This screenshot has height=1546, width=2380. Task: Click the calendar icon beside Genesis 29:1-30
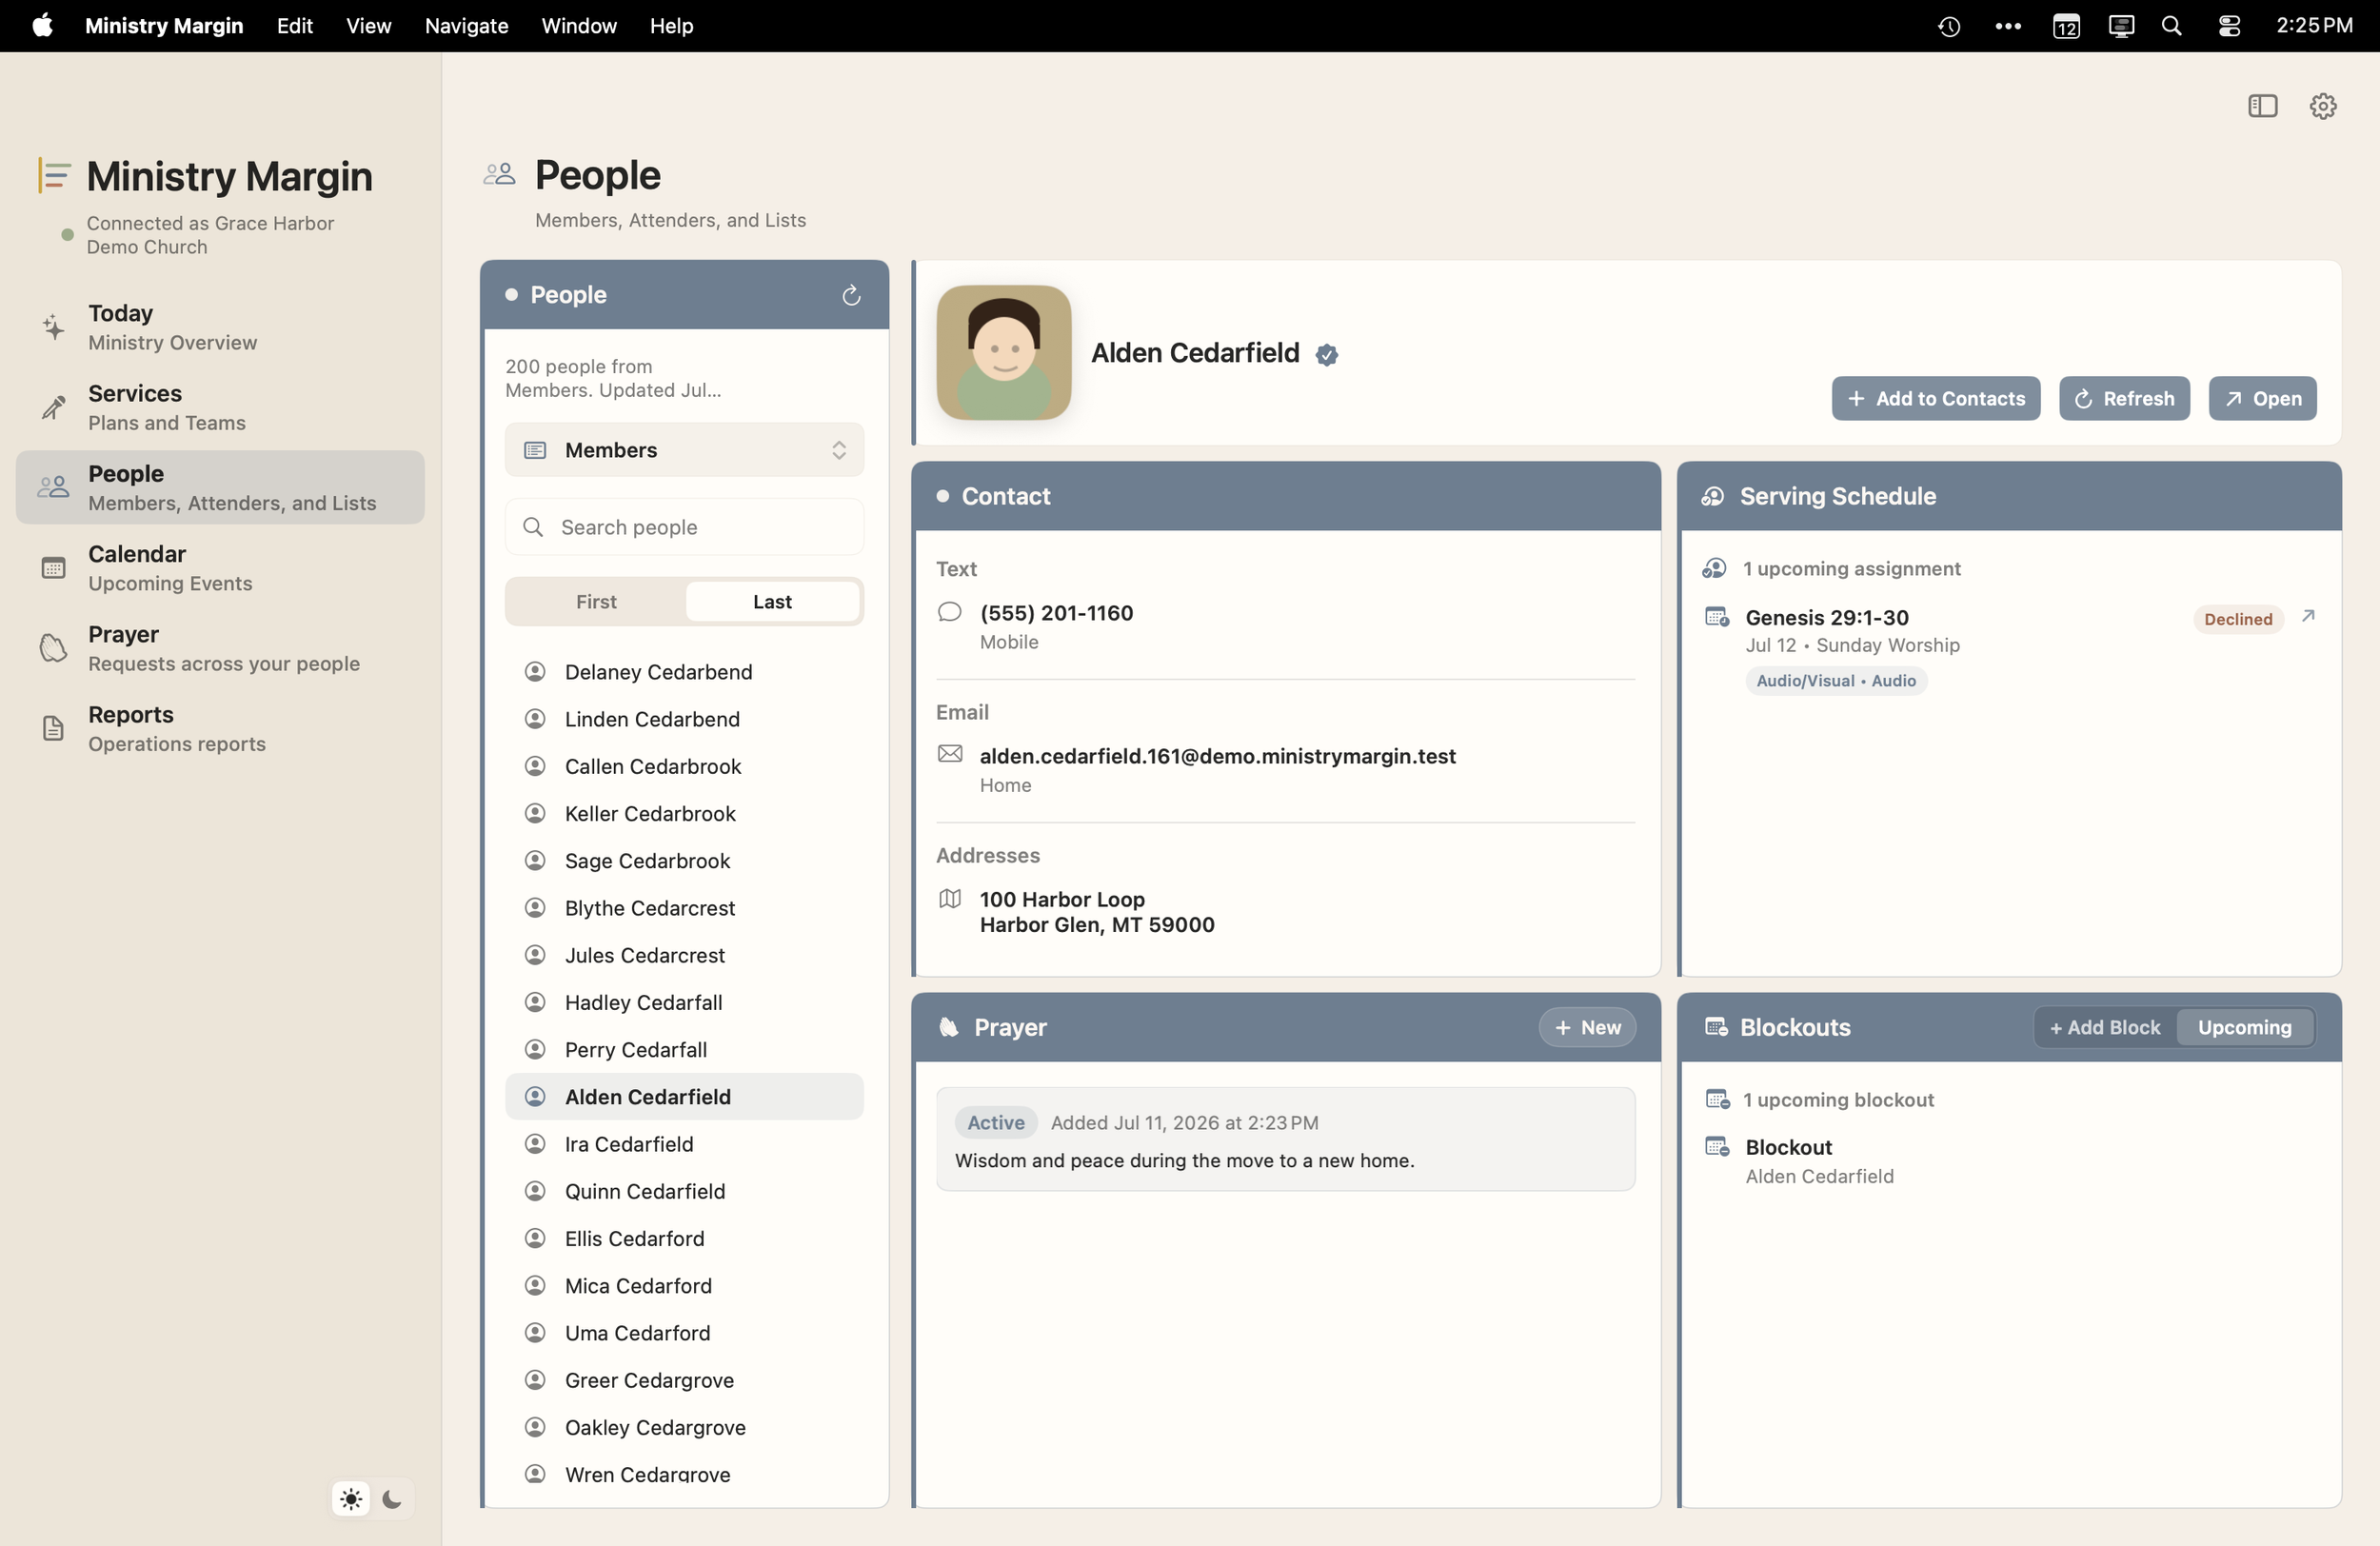click(1717, 616)
